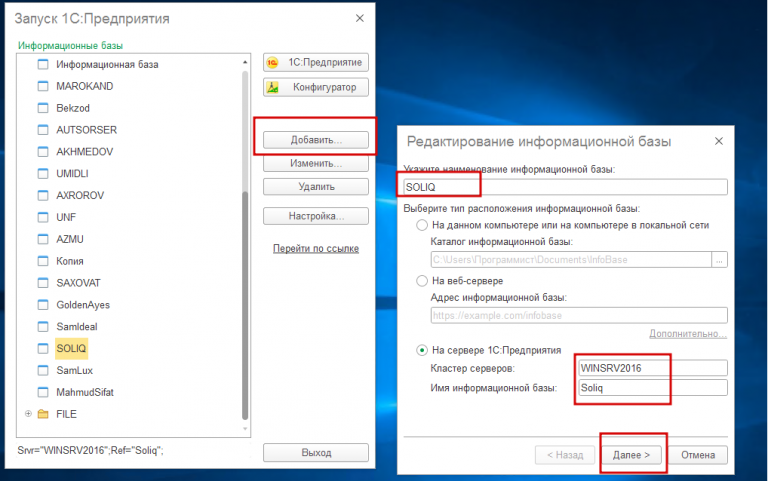
Task: Select the GoldenAyes infobase icon
Action: pos(43,305)
